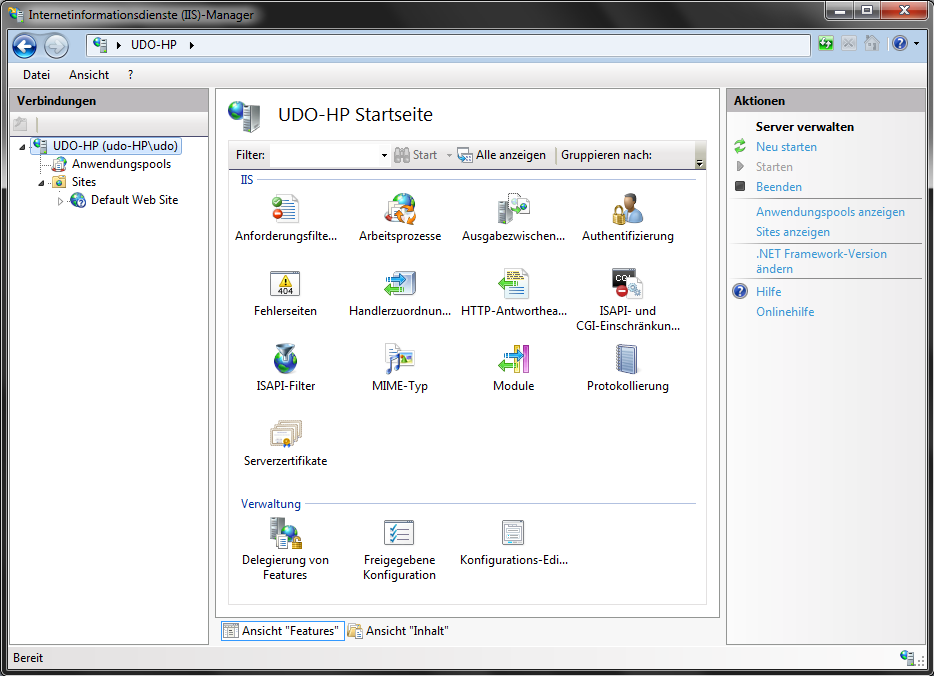Click inside the Filter text field
Screen dimensions: 934x676
tap(325, 155)
